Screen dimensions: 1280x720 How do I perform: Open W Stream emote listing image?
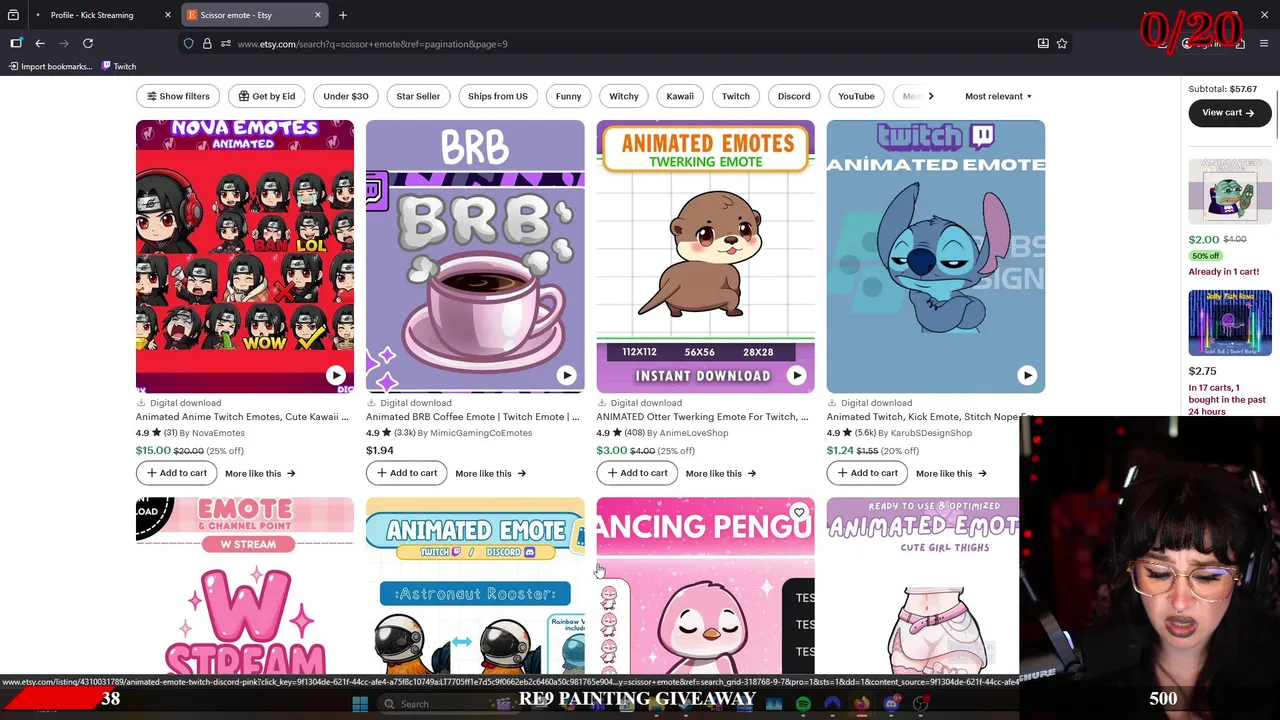point(245,585)
